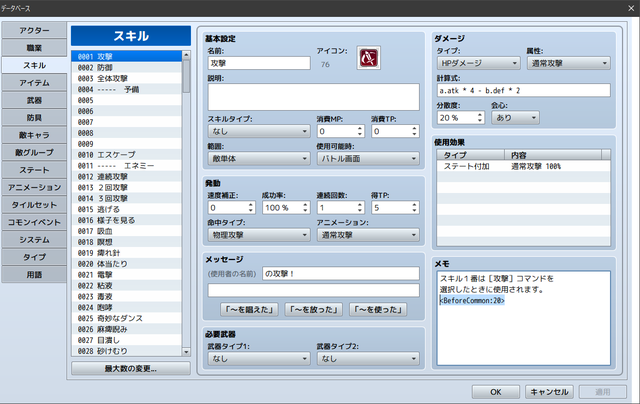Screen dimensions: 640x404
Task: Click the 消費TP stepper field
Action: (395, 131)
